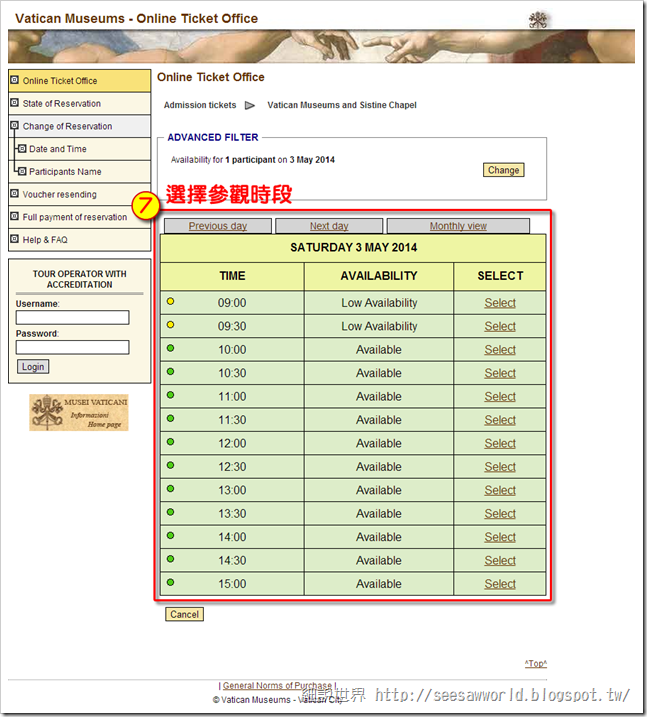Screen dimensions: 647x717
Task: Open Online Ticket Office sidebar item
Action: (79, 81)
